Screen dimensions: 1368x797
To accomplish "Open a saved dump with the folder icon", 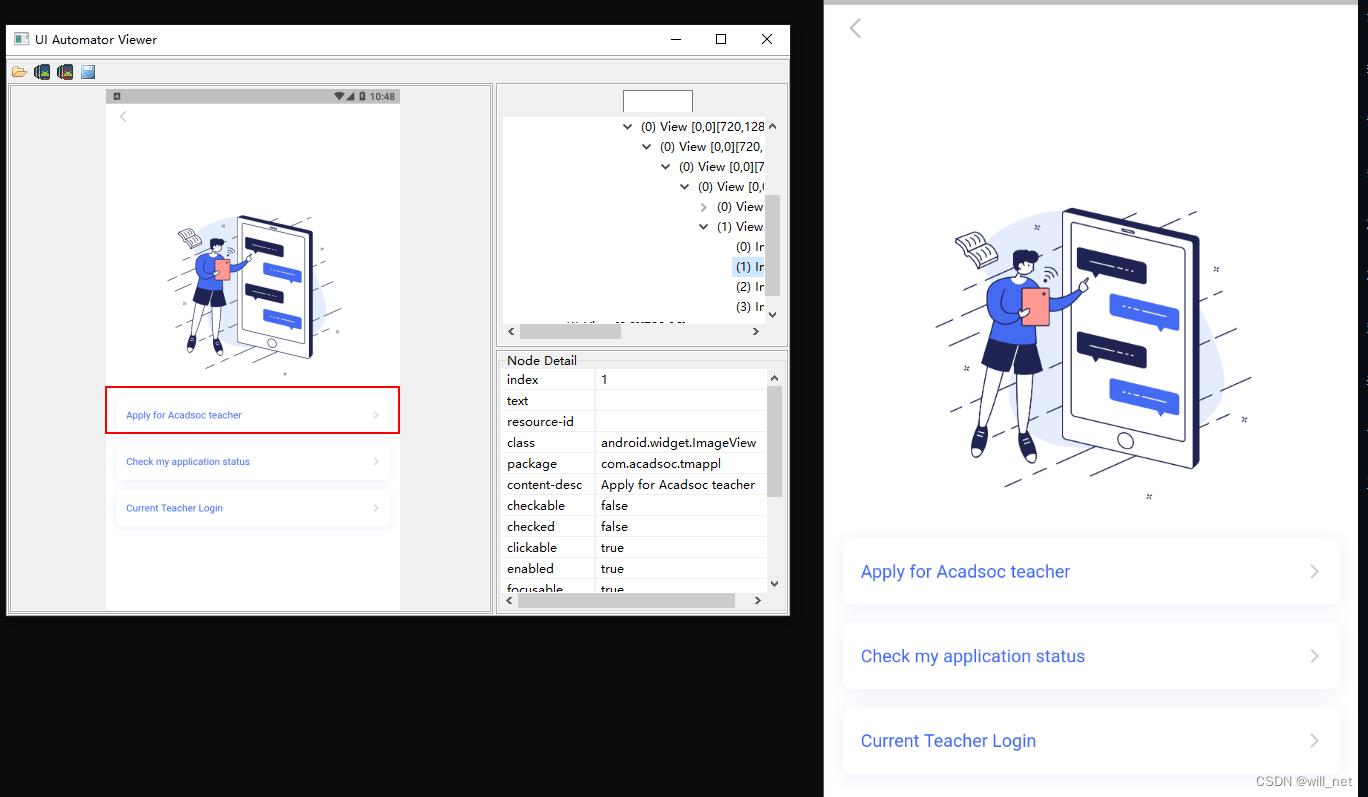I will point(19,72).
